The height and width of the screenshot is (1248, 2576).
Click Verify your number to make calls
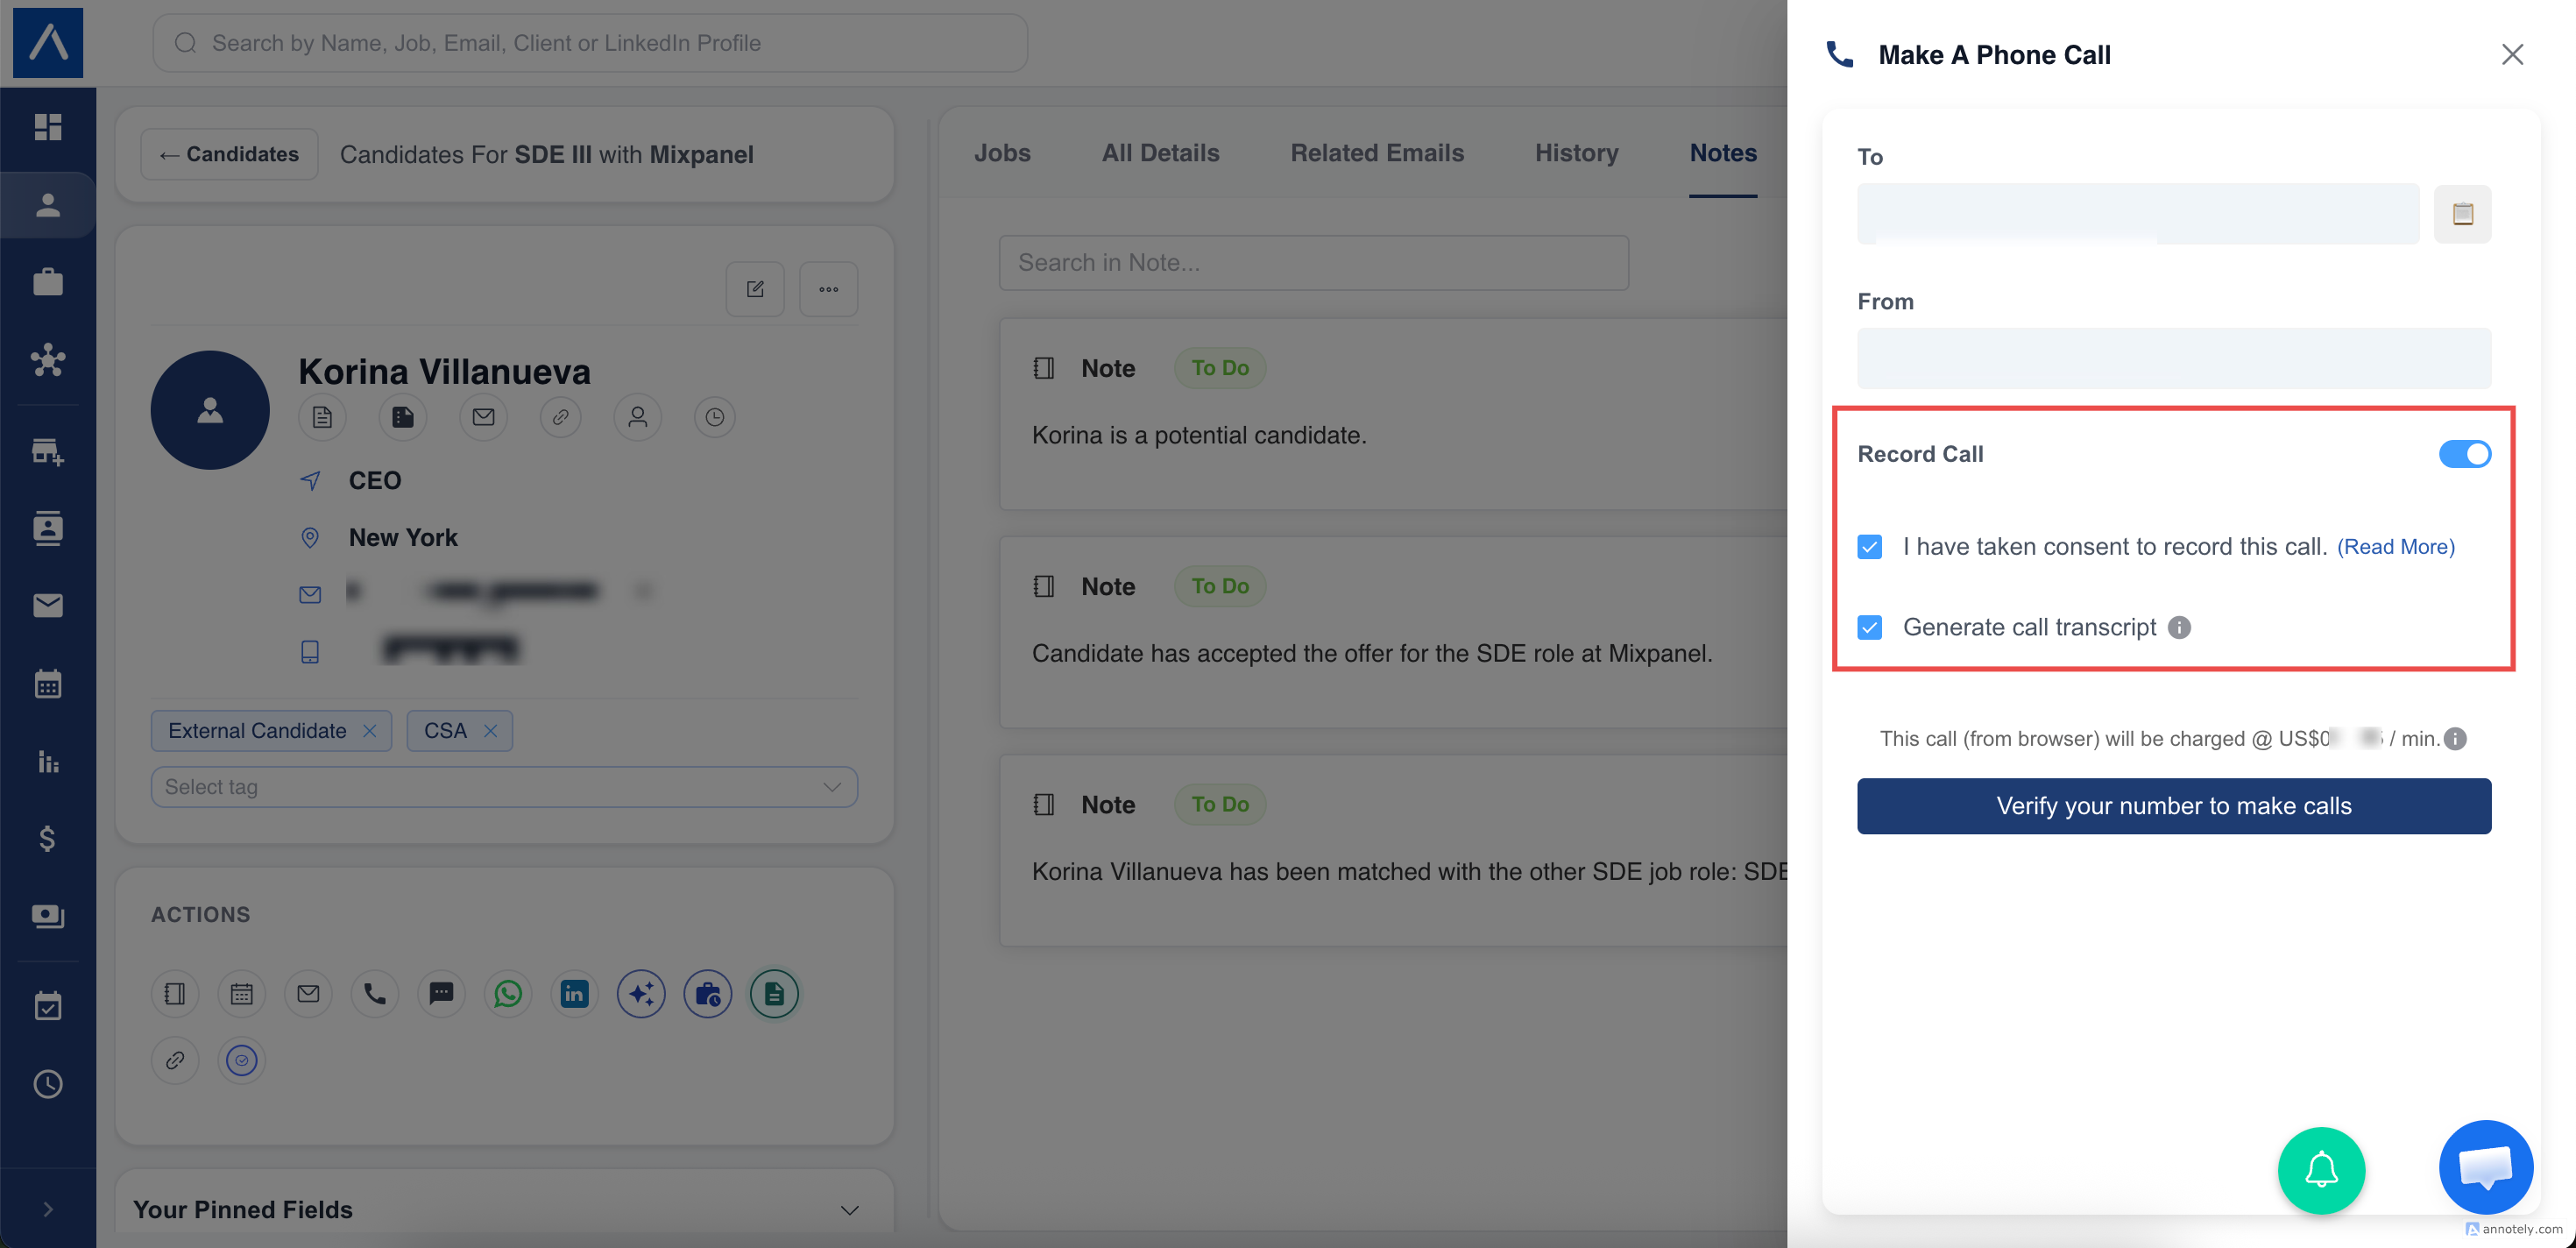2174,806
